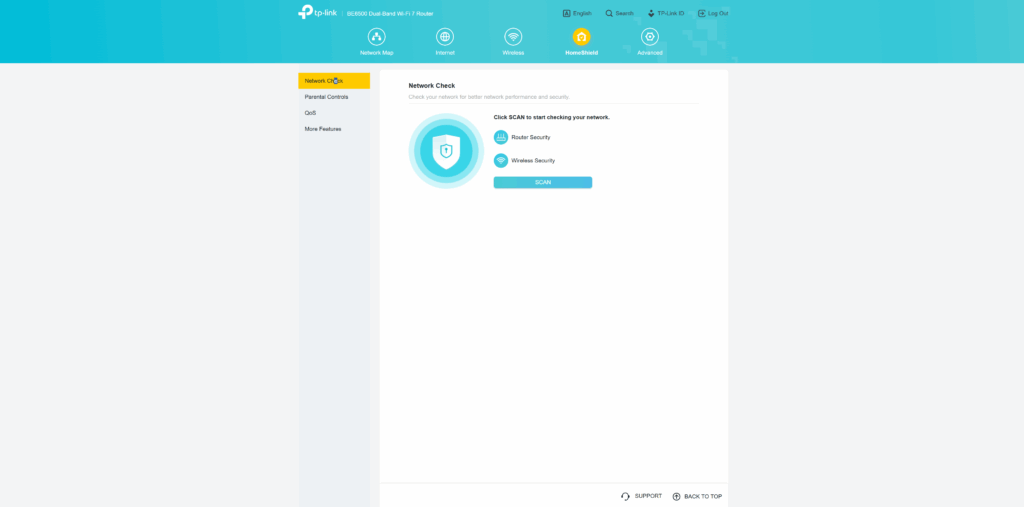
Task: Open the Wireless wifi icon
Action: tap(513, 37)
